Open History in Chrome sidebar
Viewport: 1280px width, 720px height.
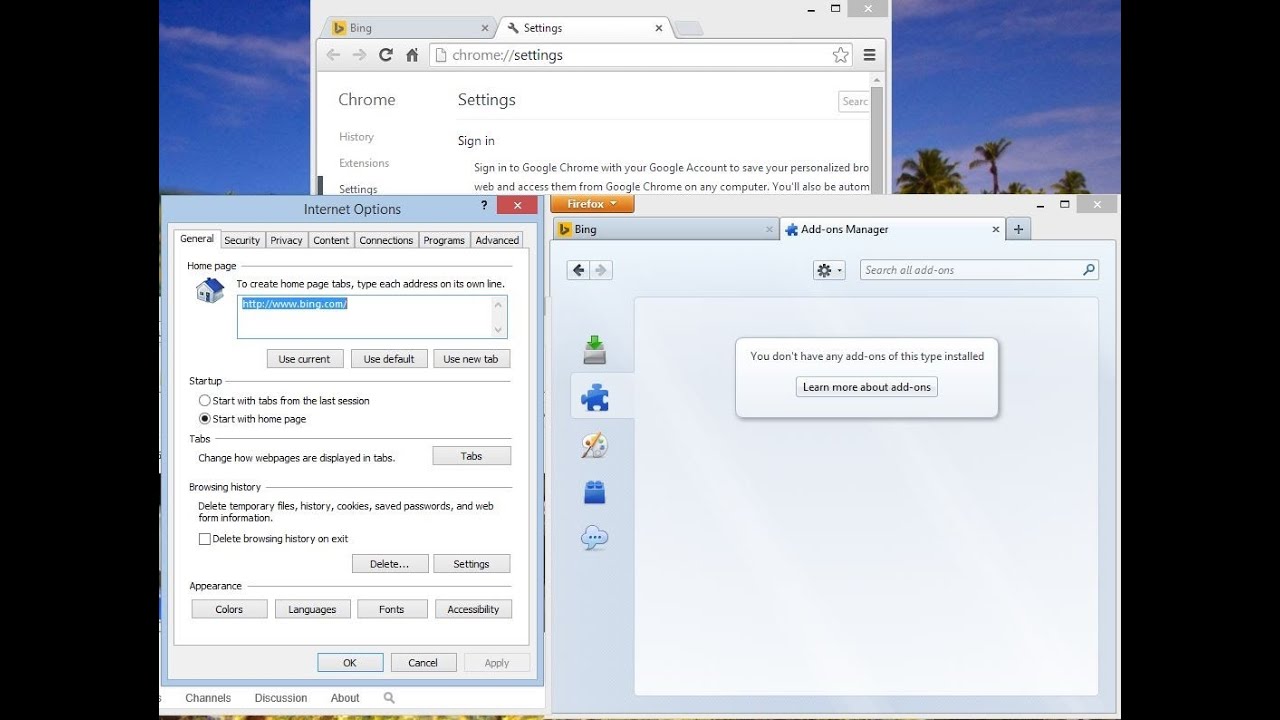(356, 137)
